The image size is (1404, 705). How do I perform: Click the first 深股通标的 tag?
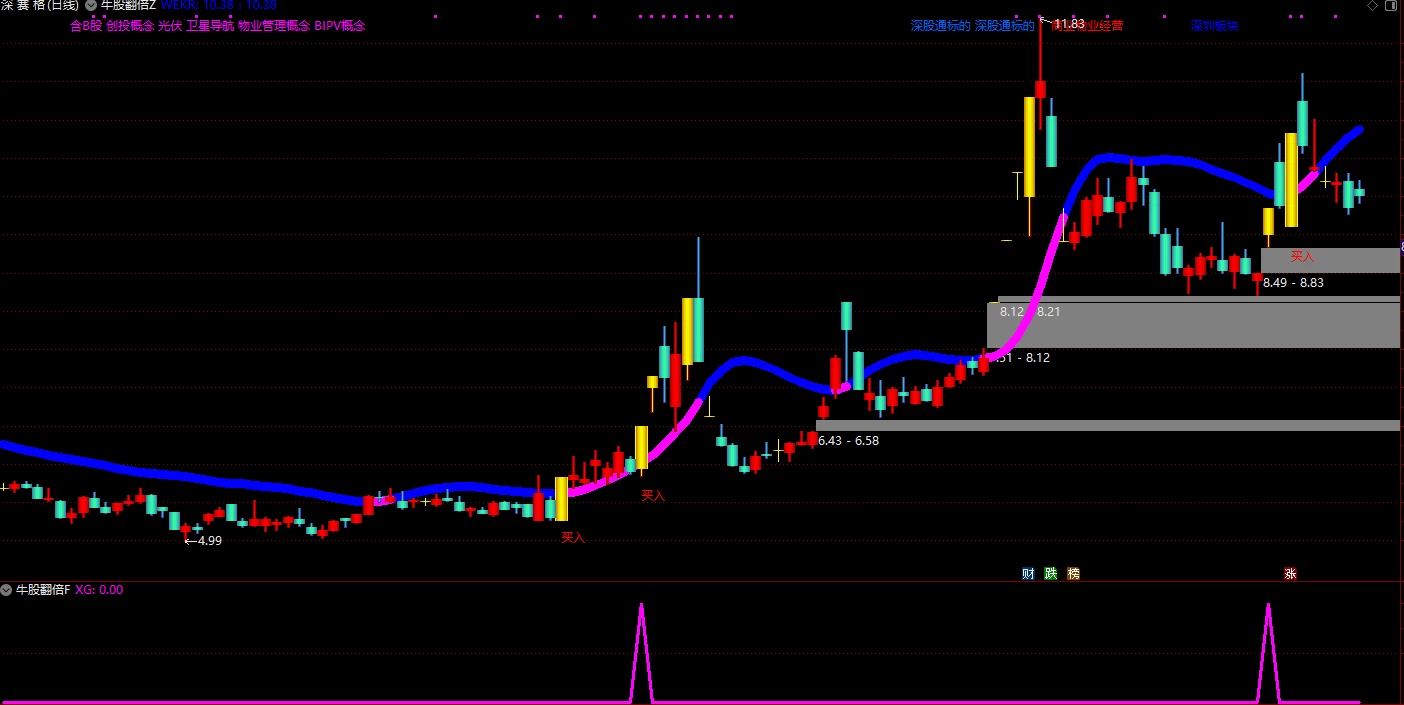(941, 26)
